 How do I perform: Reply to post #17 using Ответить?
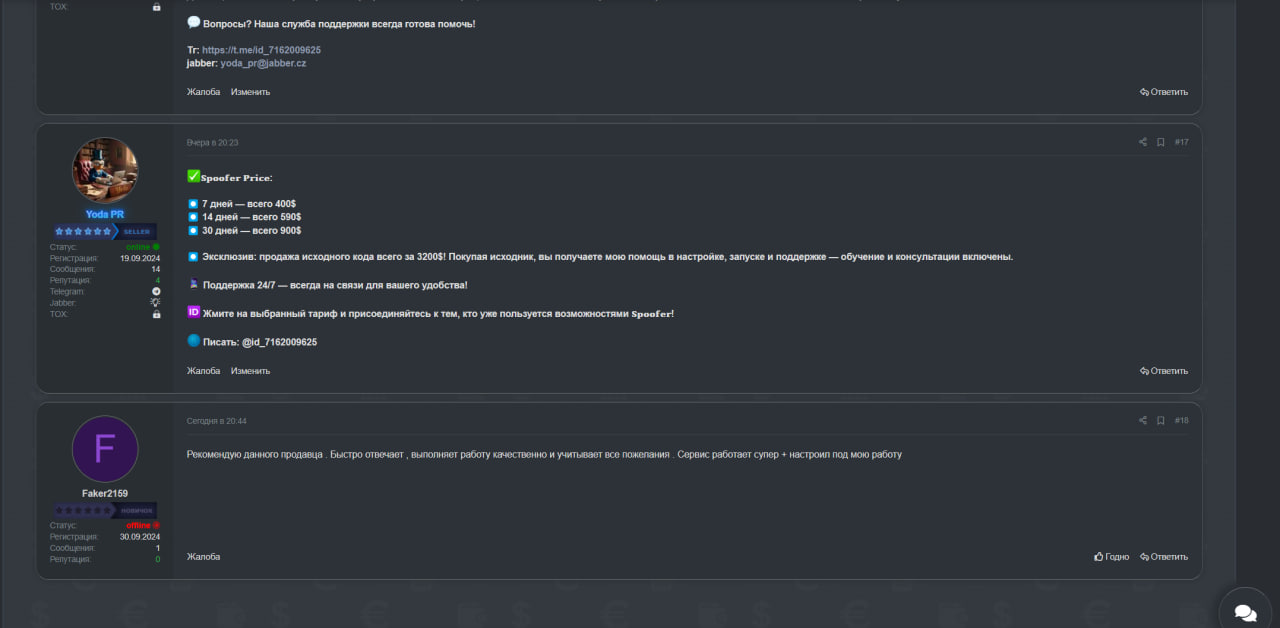1164,371
